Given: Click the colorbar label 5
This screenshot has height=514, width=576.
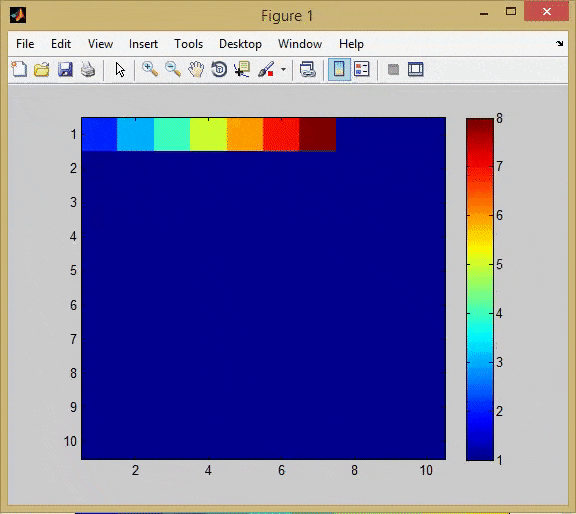Looking at the screenshot, I should tap(499, 264).
